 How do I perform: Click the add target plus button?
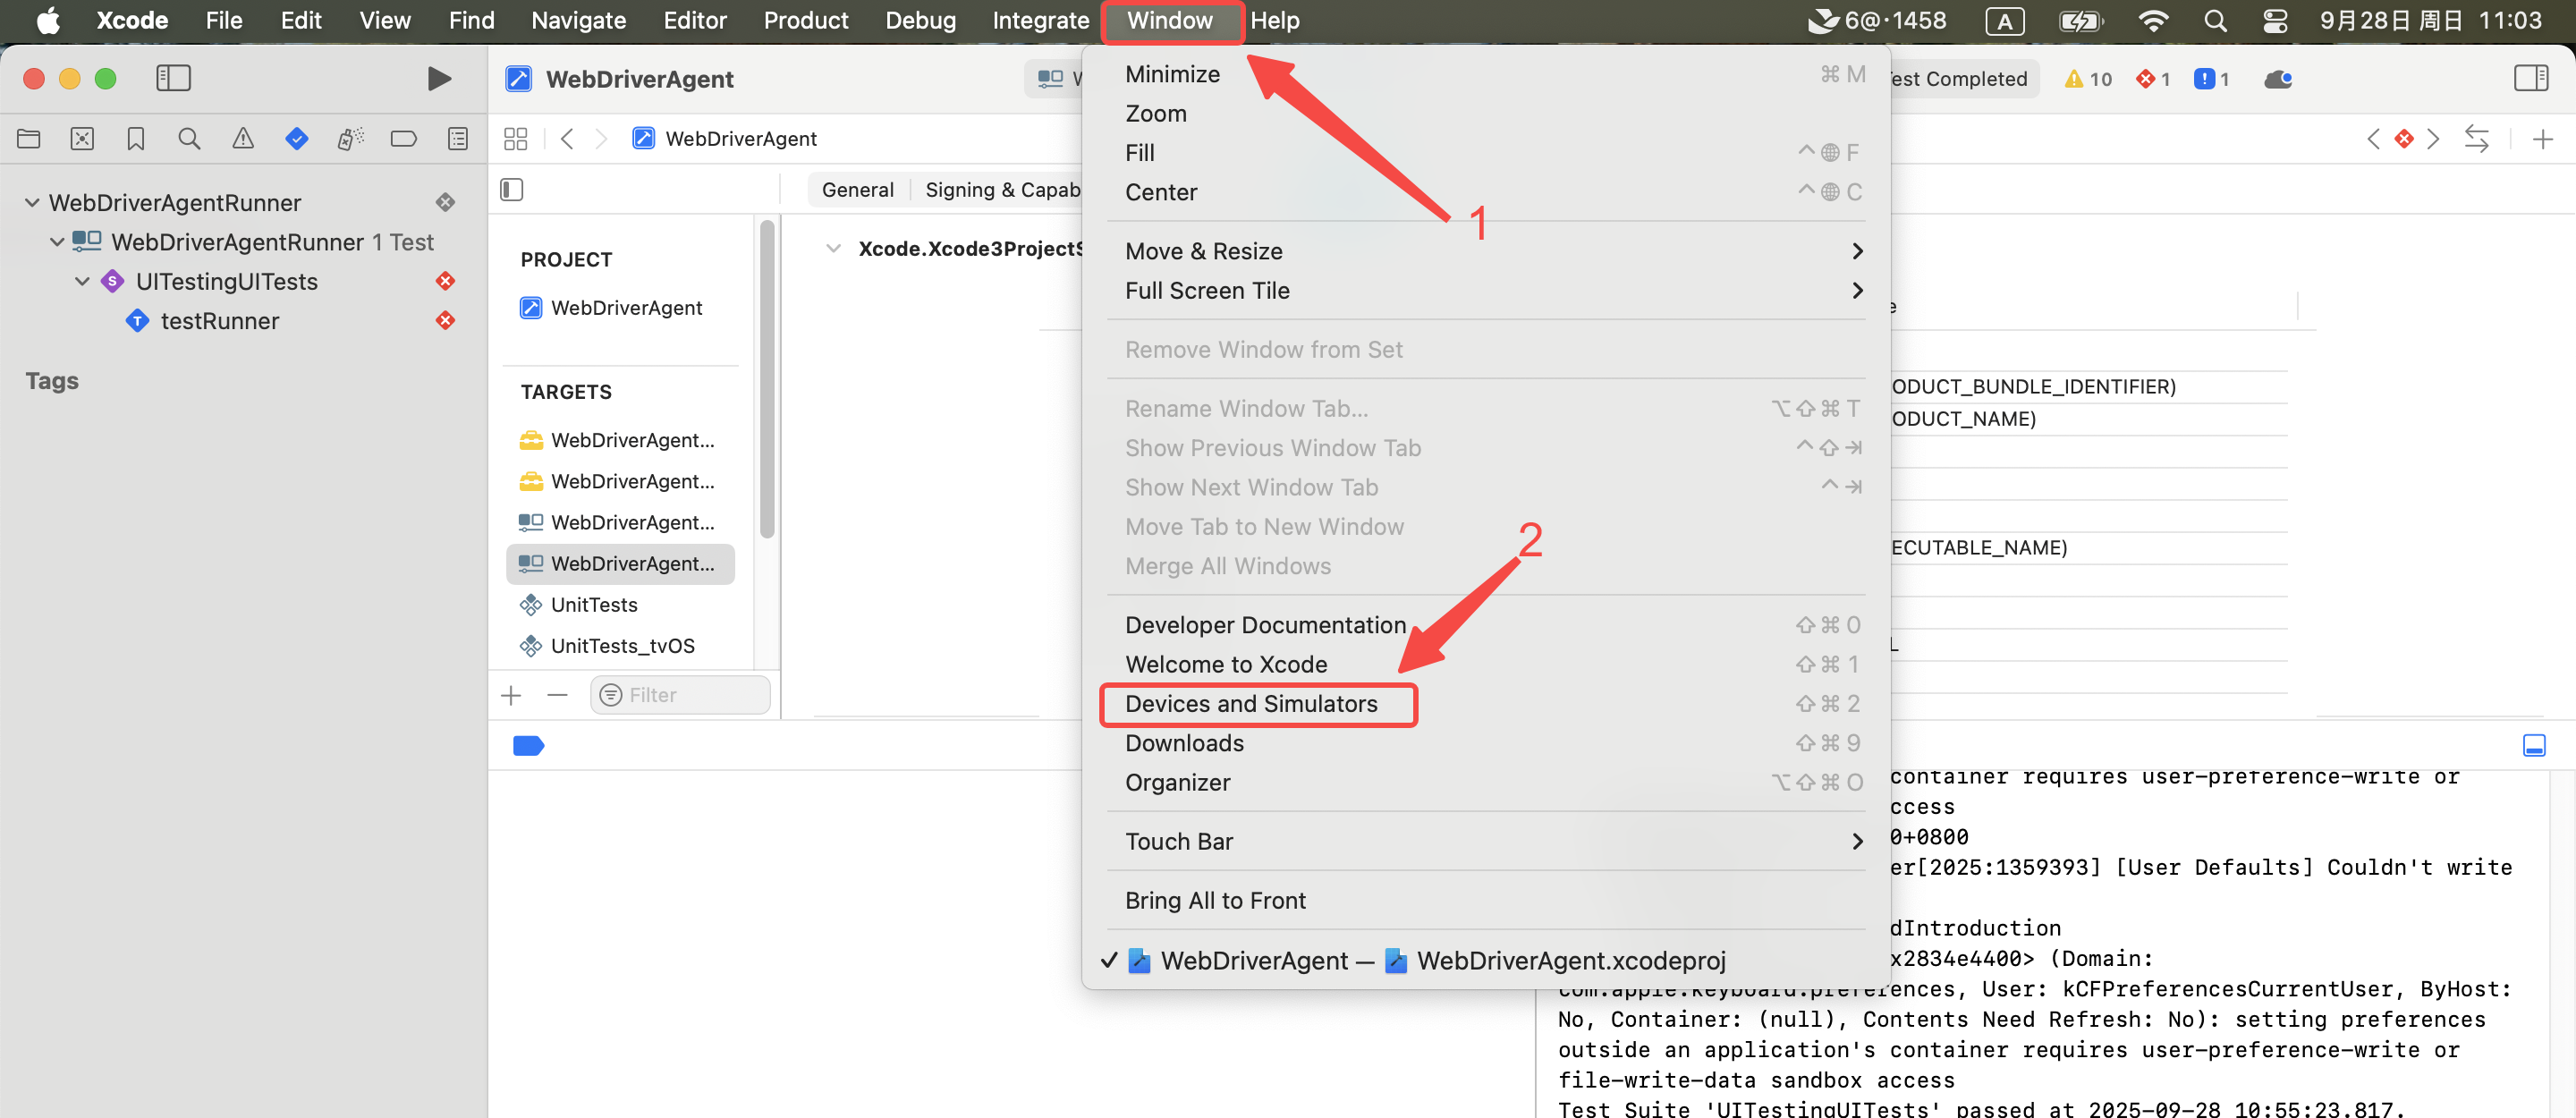coord(511,695)
